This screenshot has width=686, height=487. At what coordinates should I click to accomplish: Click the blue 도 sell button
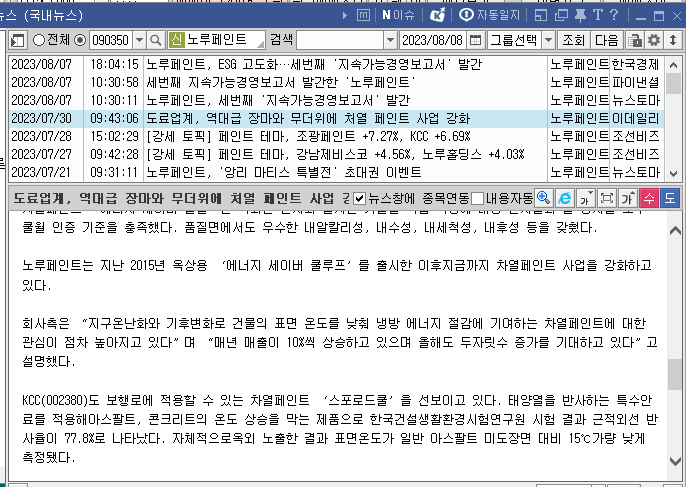[x=669, y=198]
